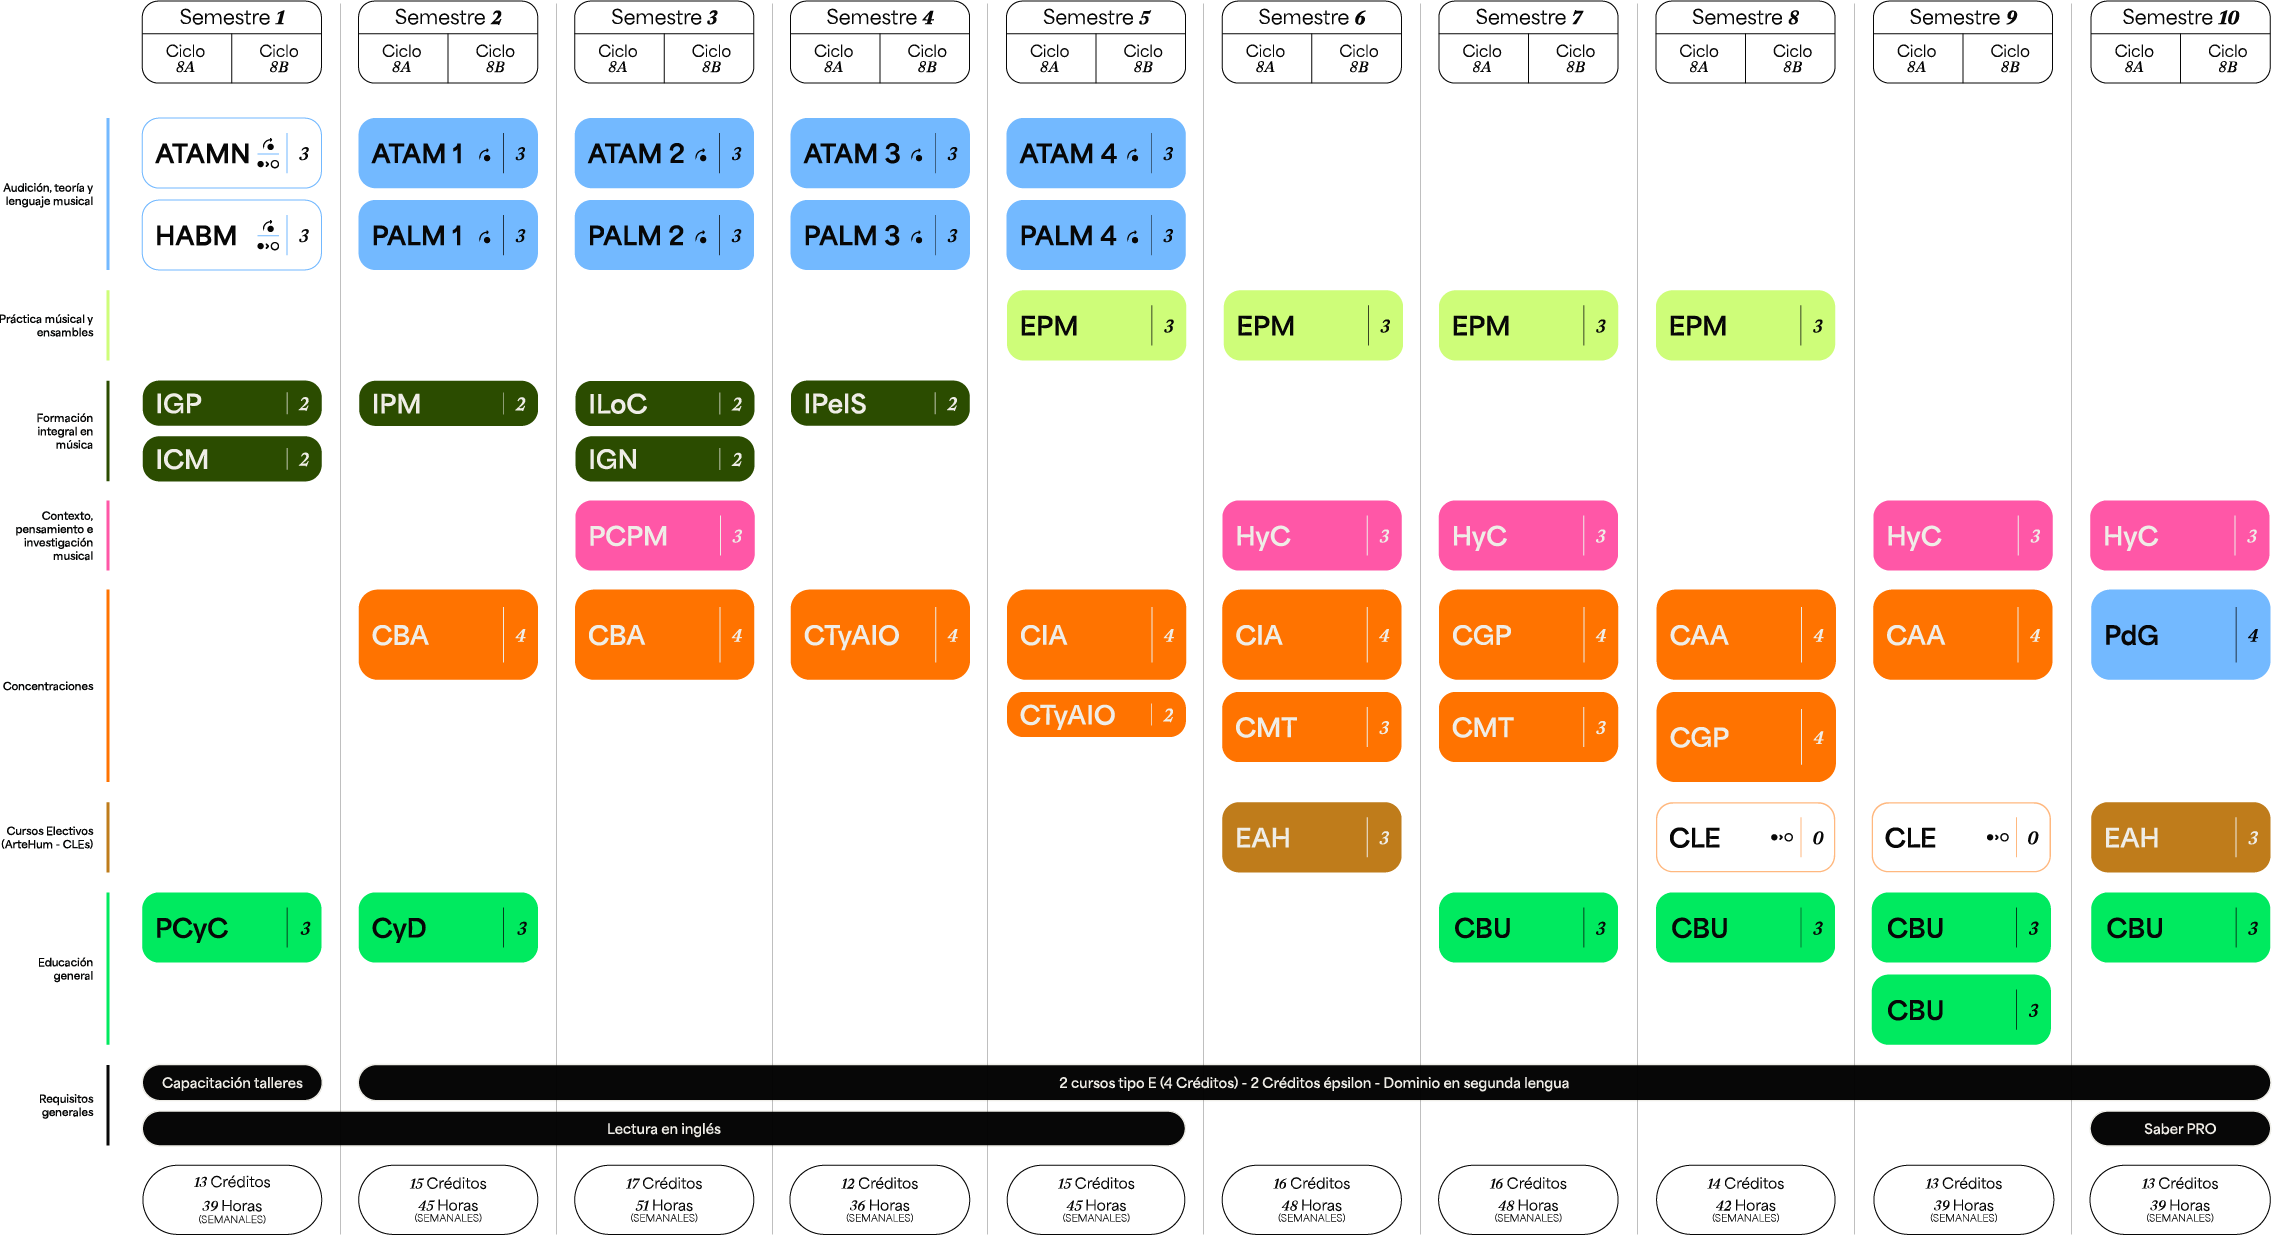The width and height of the screenshot is (2272, 1235).
Task: Open the IPM course card
Action: 448,403
